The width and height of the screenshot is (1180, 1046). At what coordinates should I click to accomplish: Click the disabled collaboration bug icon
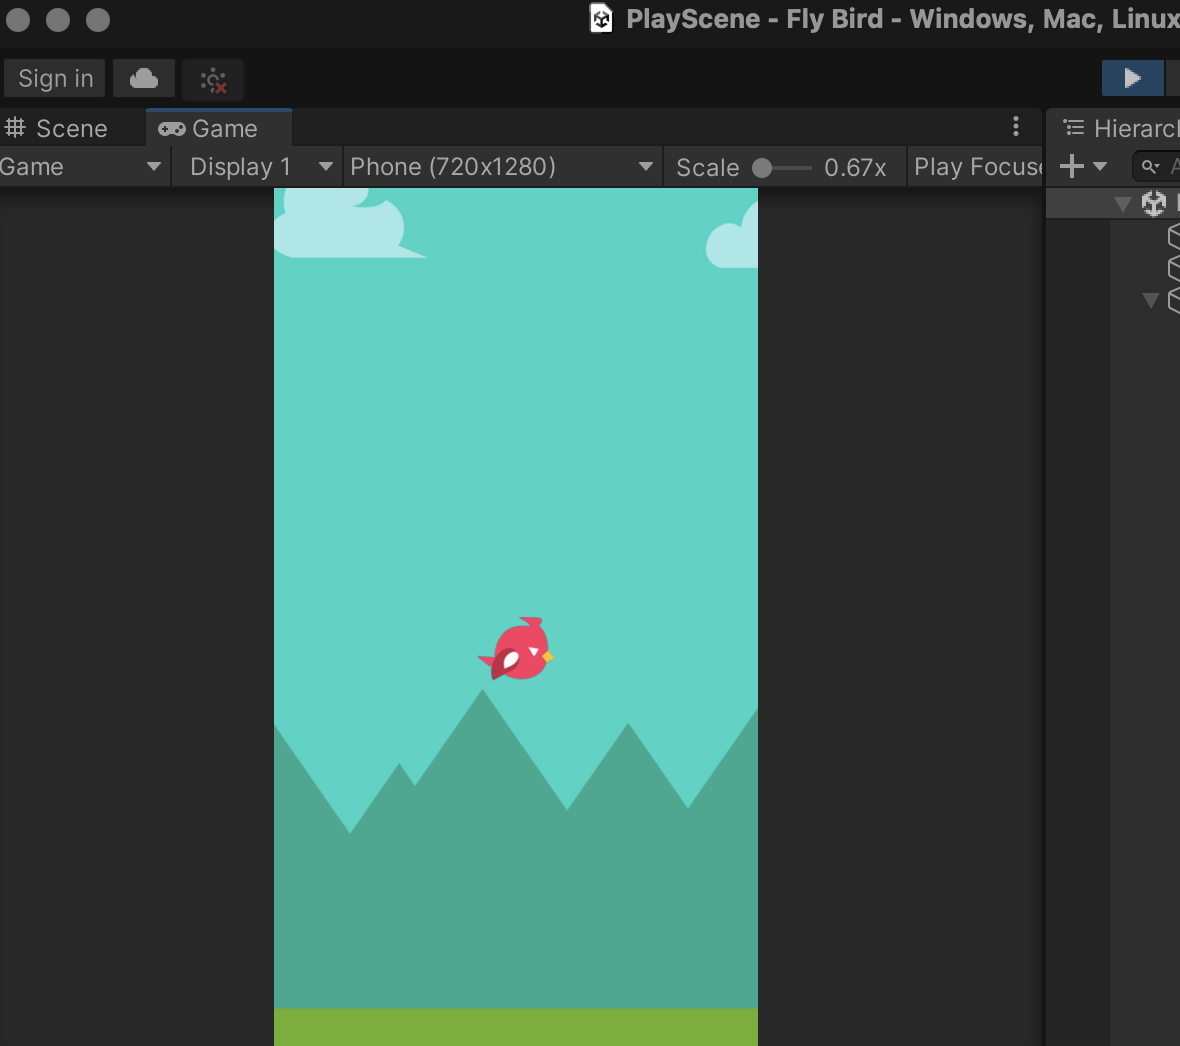tap(213, 80)
